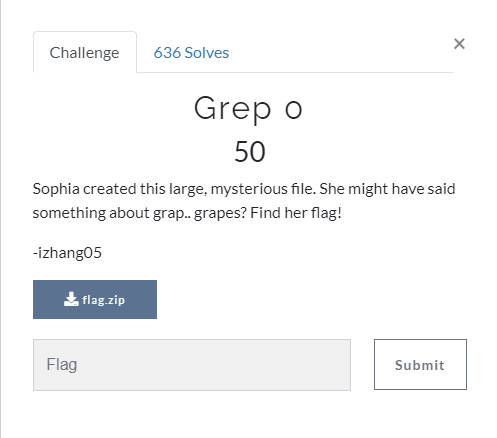
Task: Click the author name -izhang05
Action: click(67, 253)
